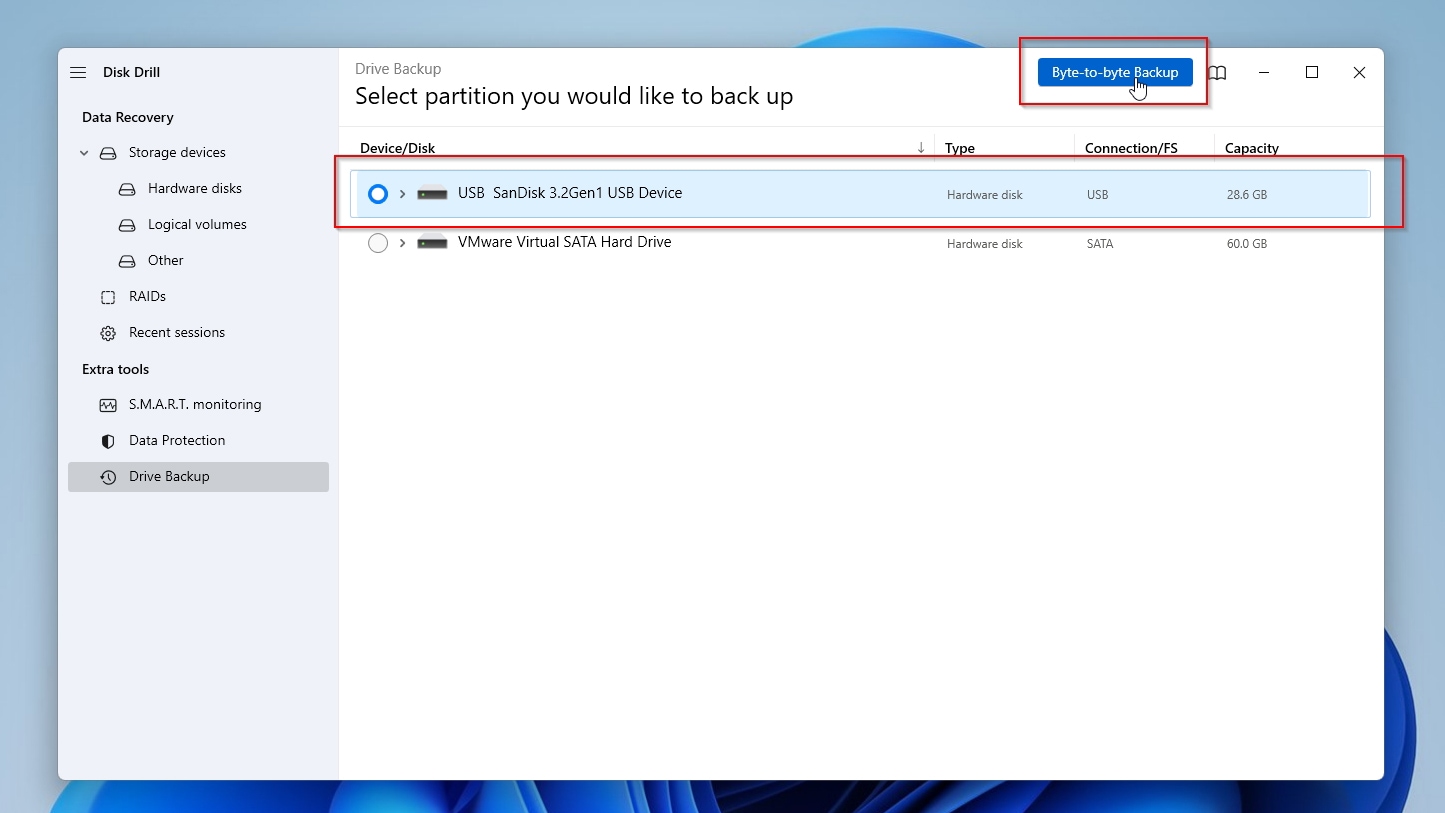Click the RAIDs dashed-square icon
1445x813 pixels.
(x=108, y=297)
